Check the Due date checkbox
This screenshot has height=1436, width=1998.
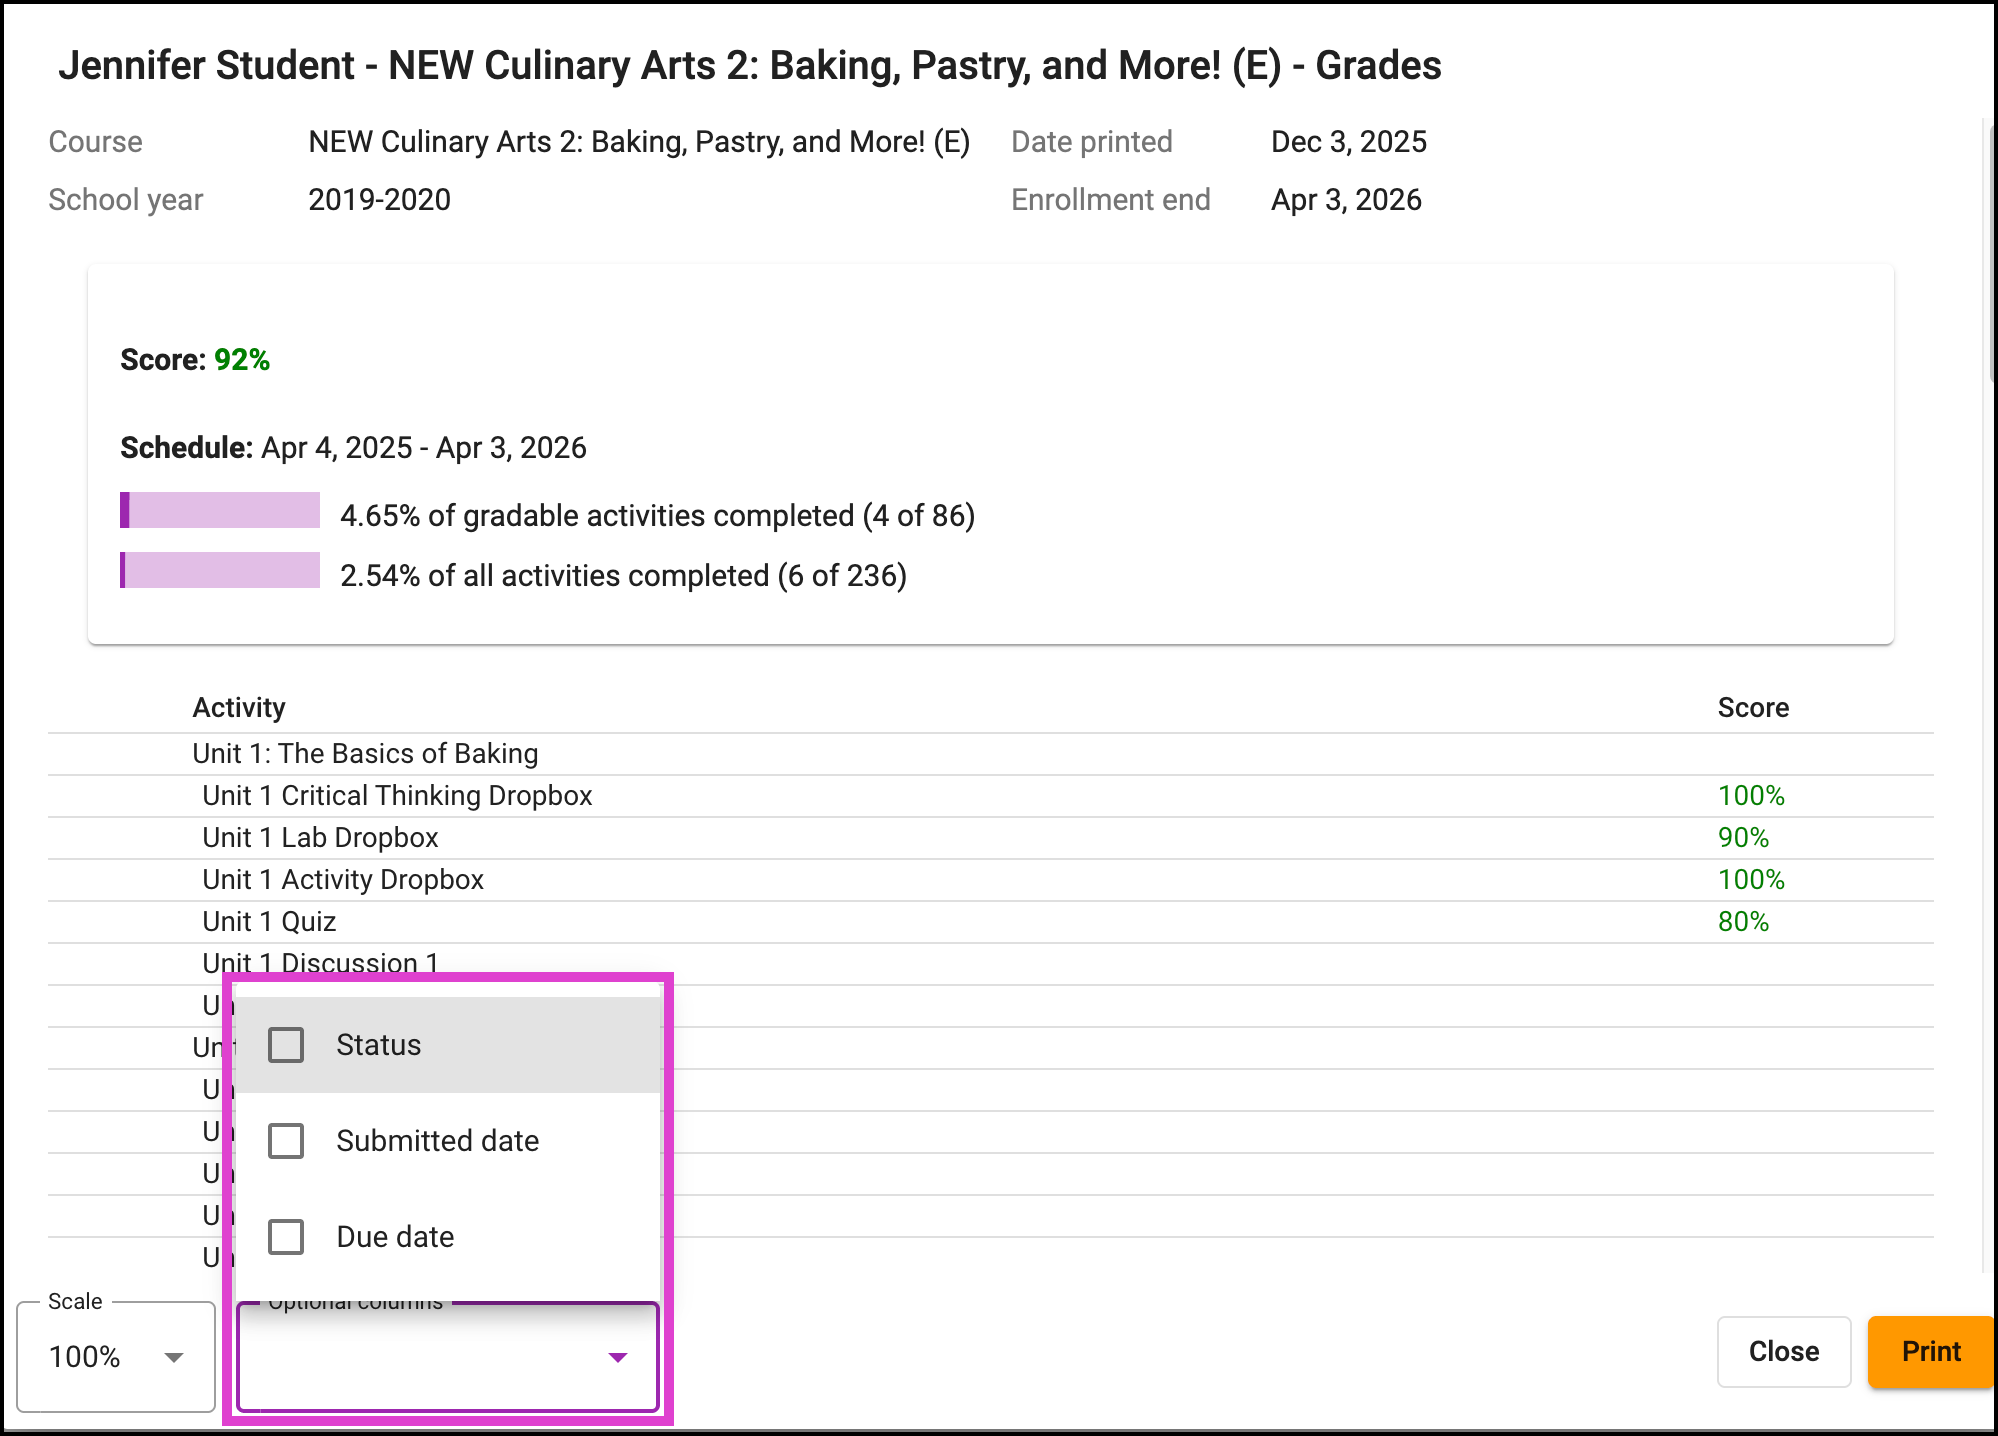[x=286, y=1237]
